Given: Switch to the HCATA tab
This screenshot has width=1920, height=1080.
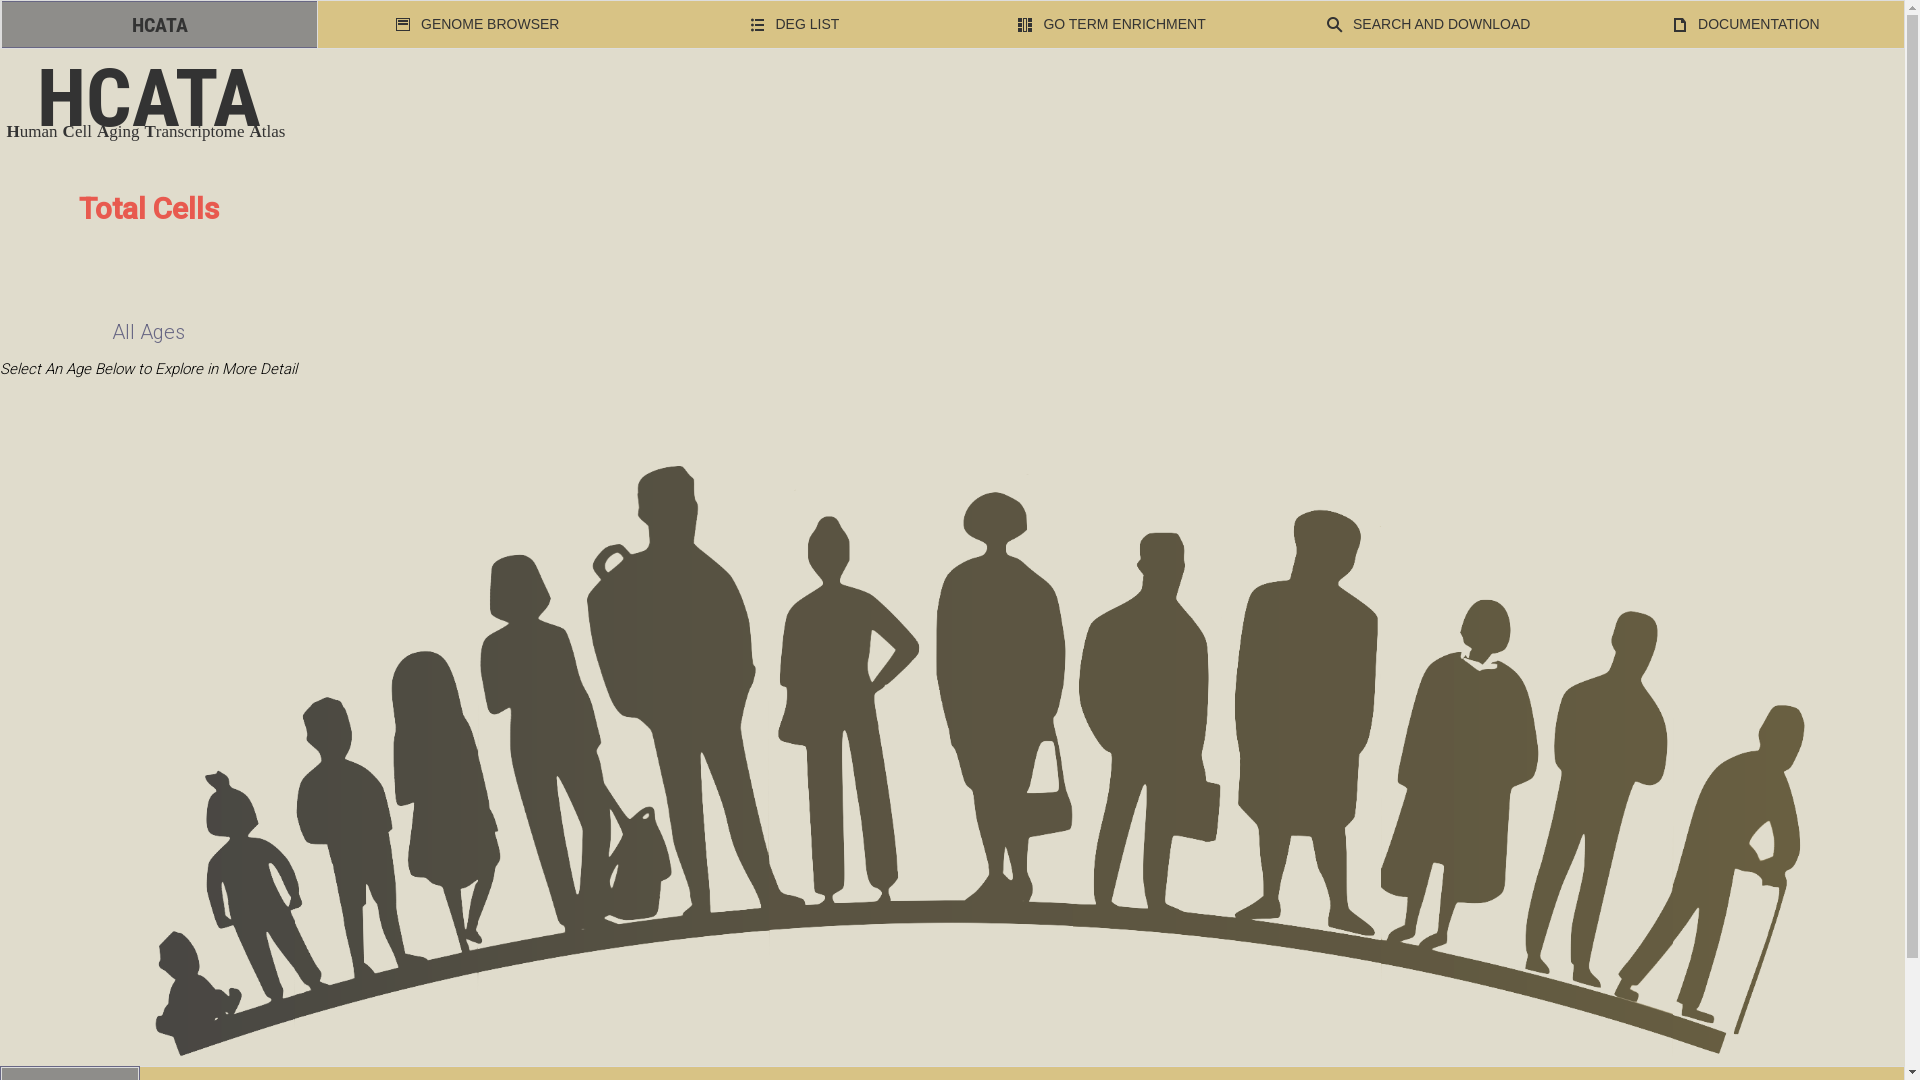Looking at the screenshot, I should coord(159,25).
